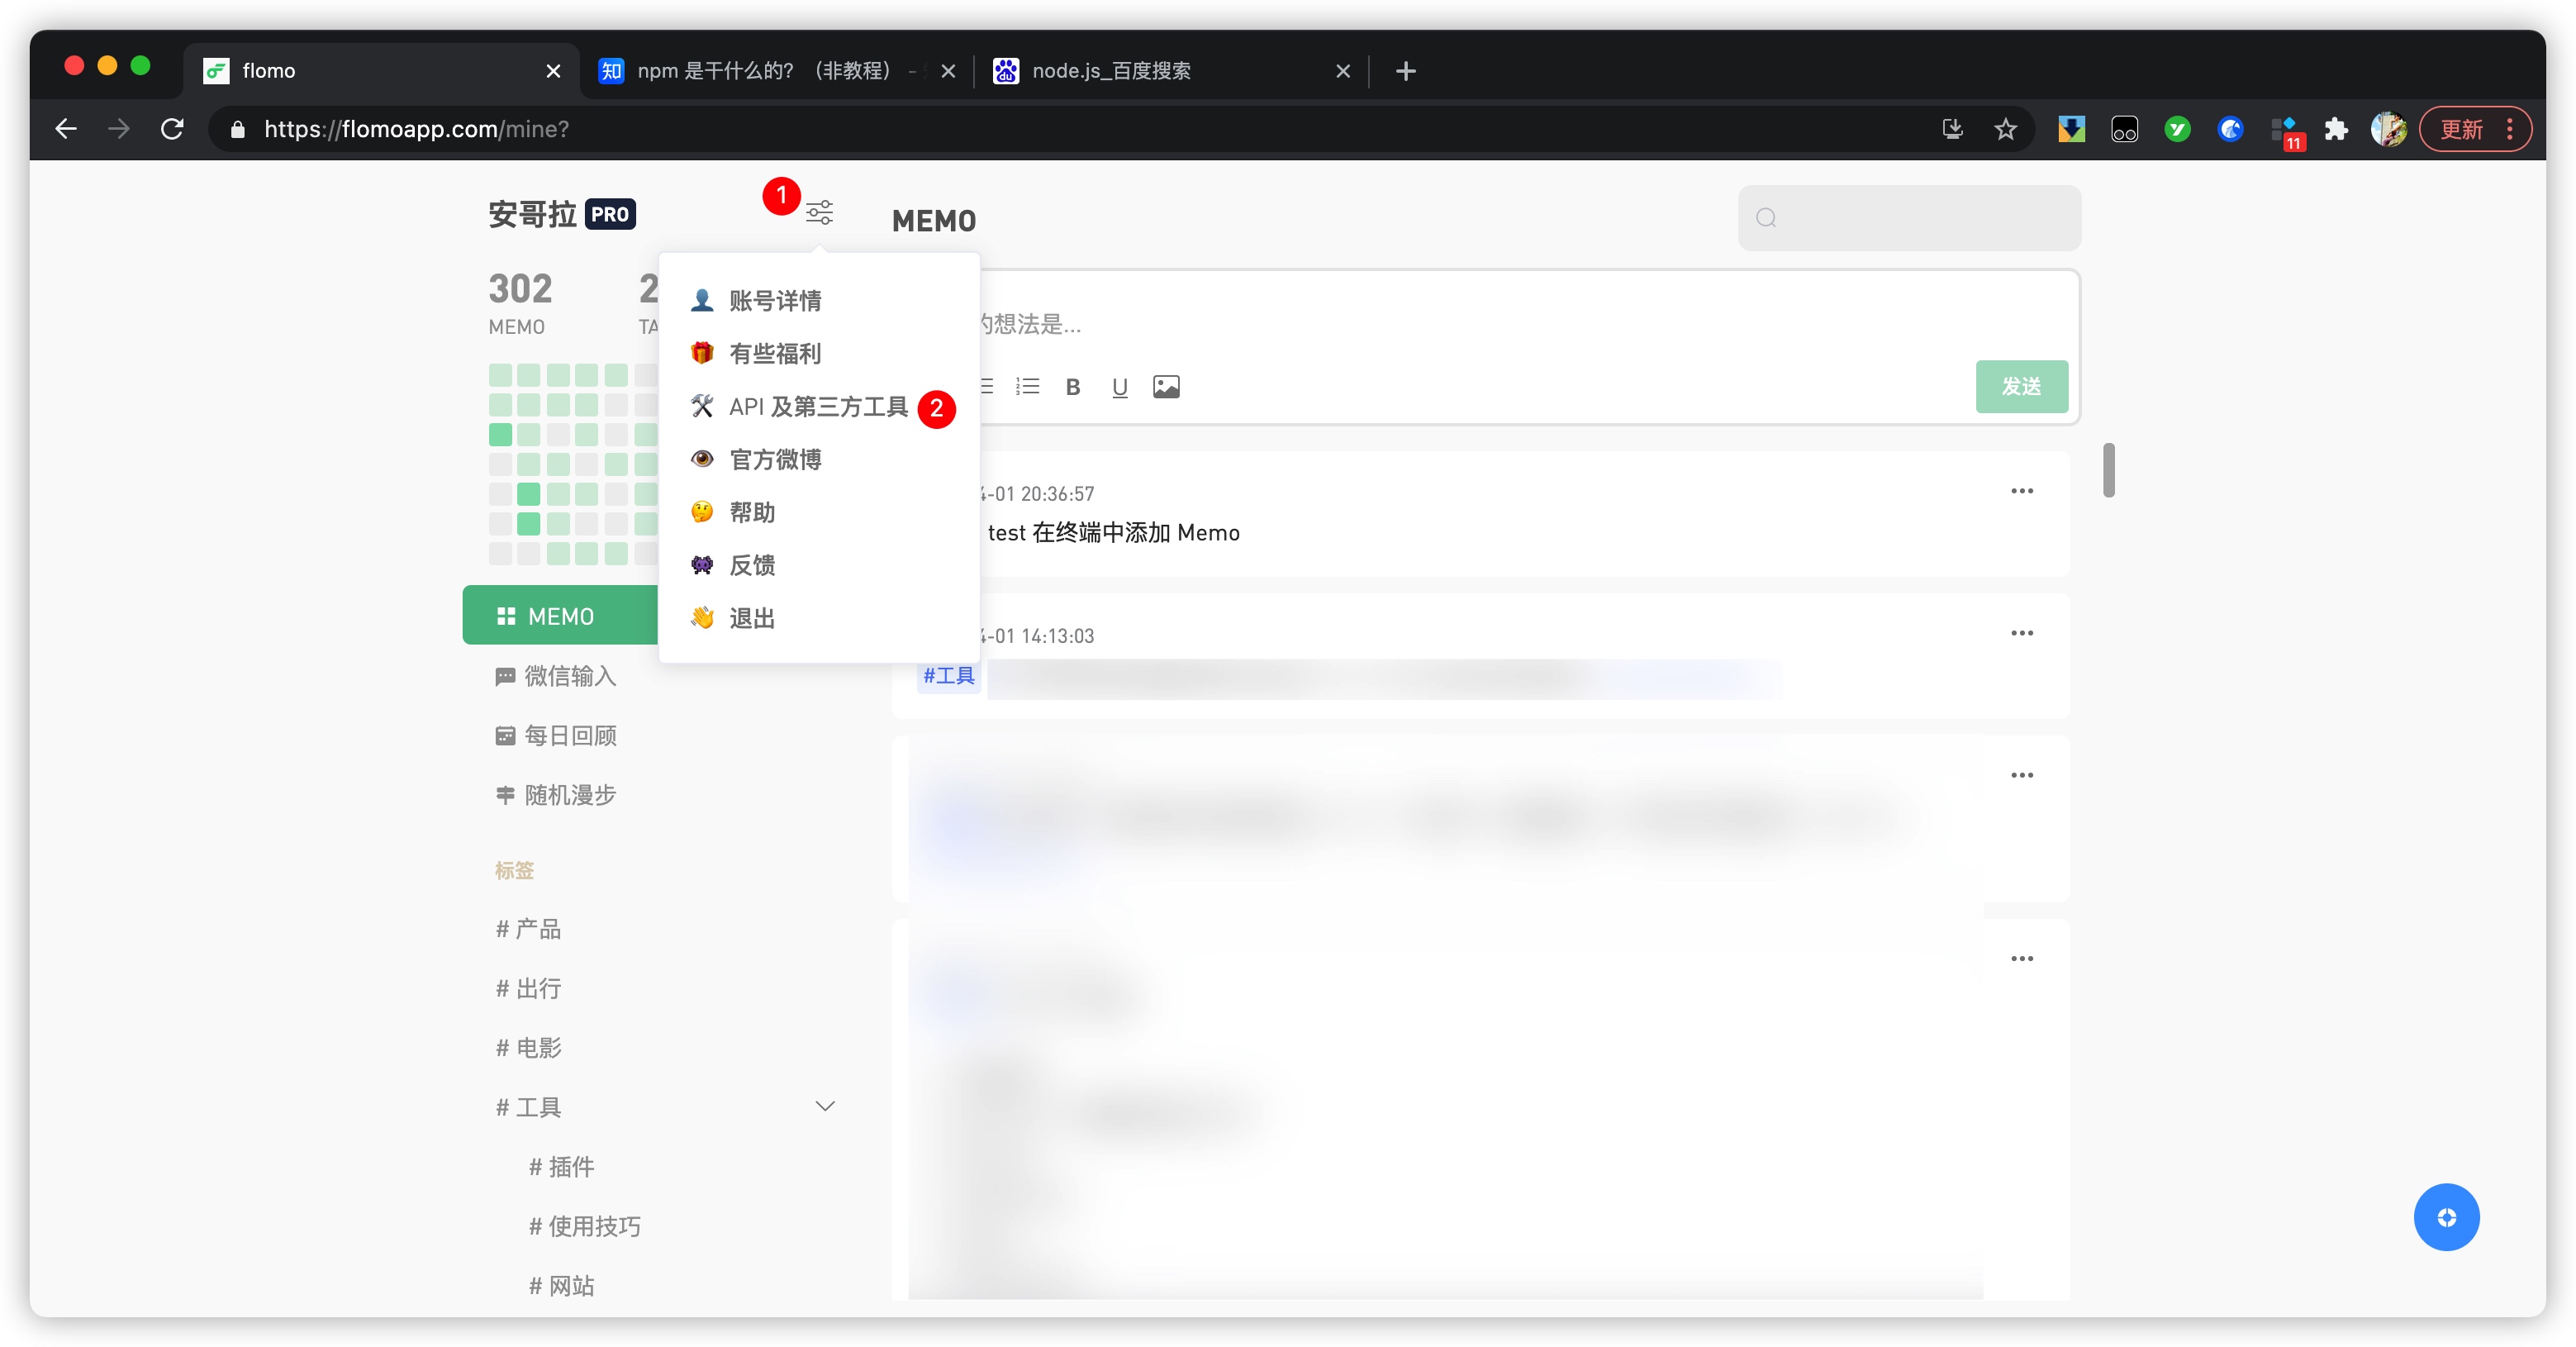The width and height of the screenshot is (2576, 1347).
Task: Click the green 发送 button
Action: coord(2020,386)
